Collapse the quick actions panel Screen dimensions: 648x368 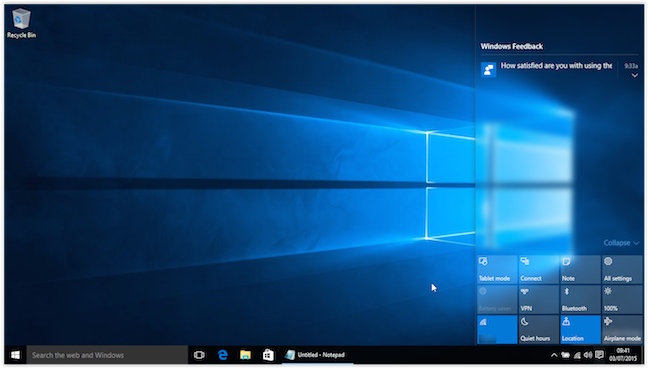tap(621, 243)
